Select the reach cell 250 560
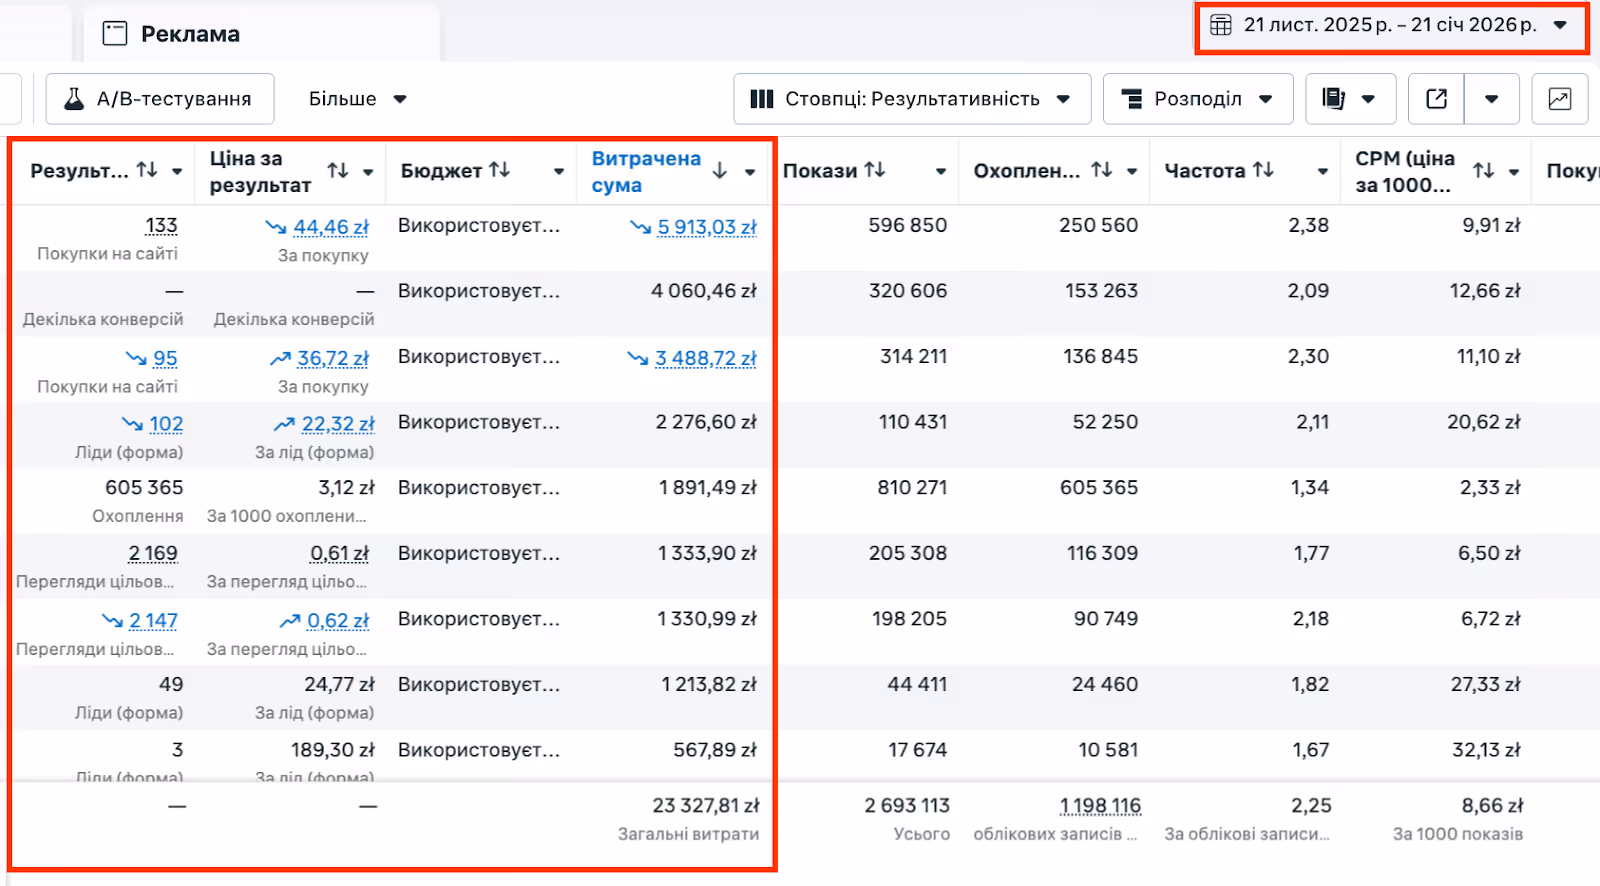Image resolution: width=1600 pixels, height=886 pixels. [1098, 226]
